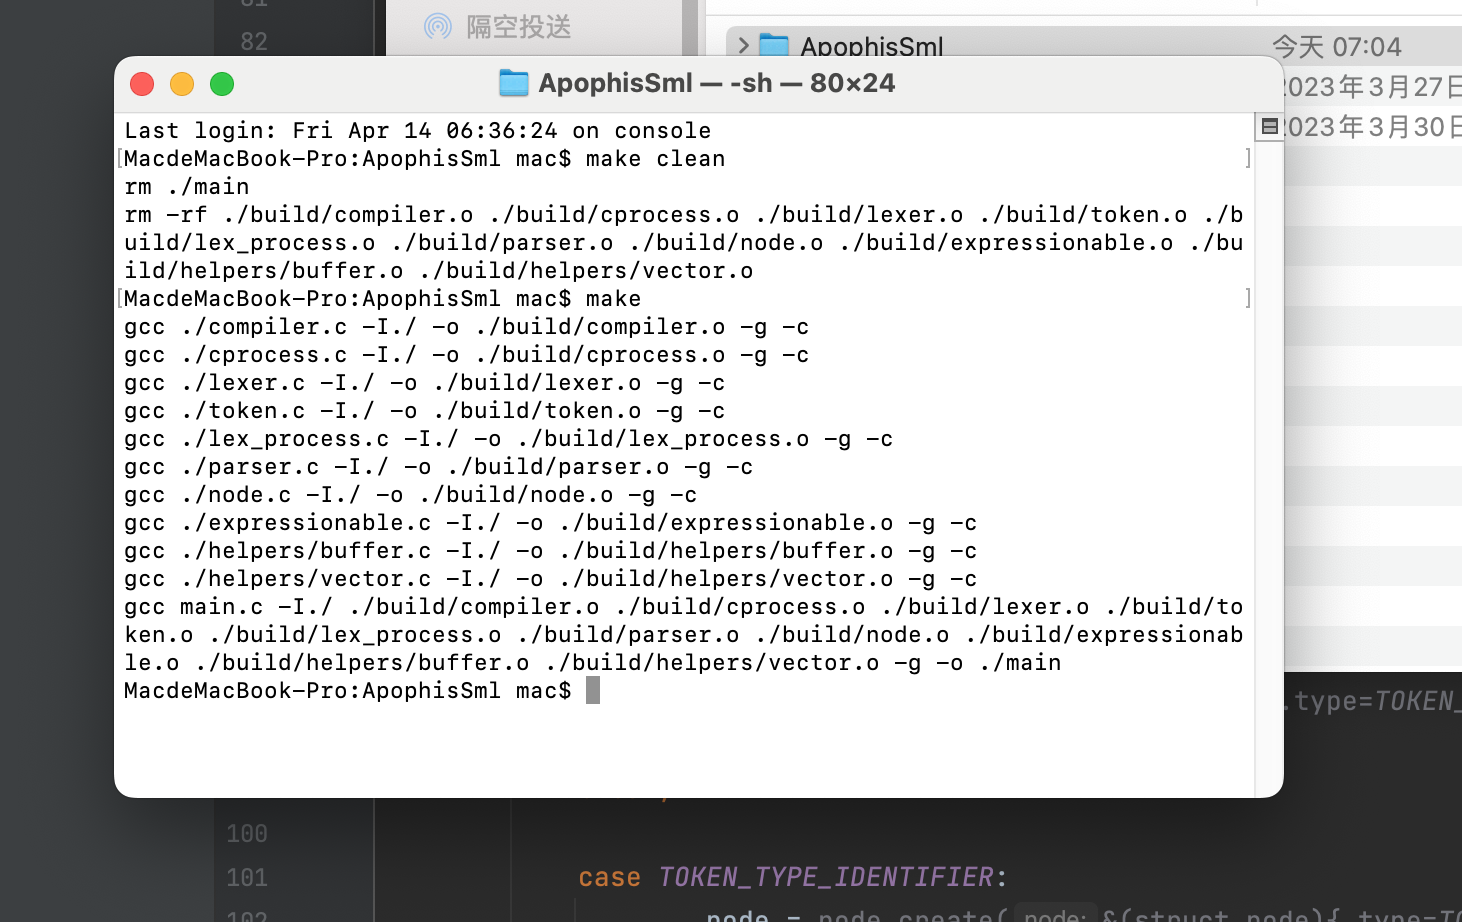Click the gcc ./token.c output line
This screenshot has width=1462, height=922.
click(425, 410)
